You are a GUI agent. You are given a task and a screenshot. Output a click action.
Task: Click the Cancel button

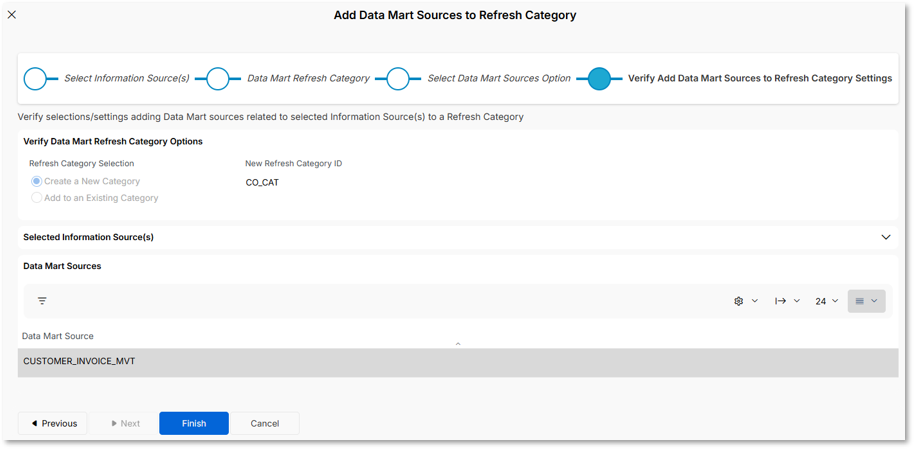265,423
